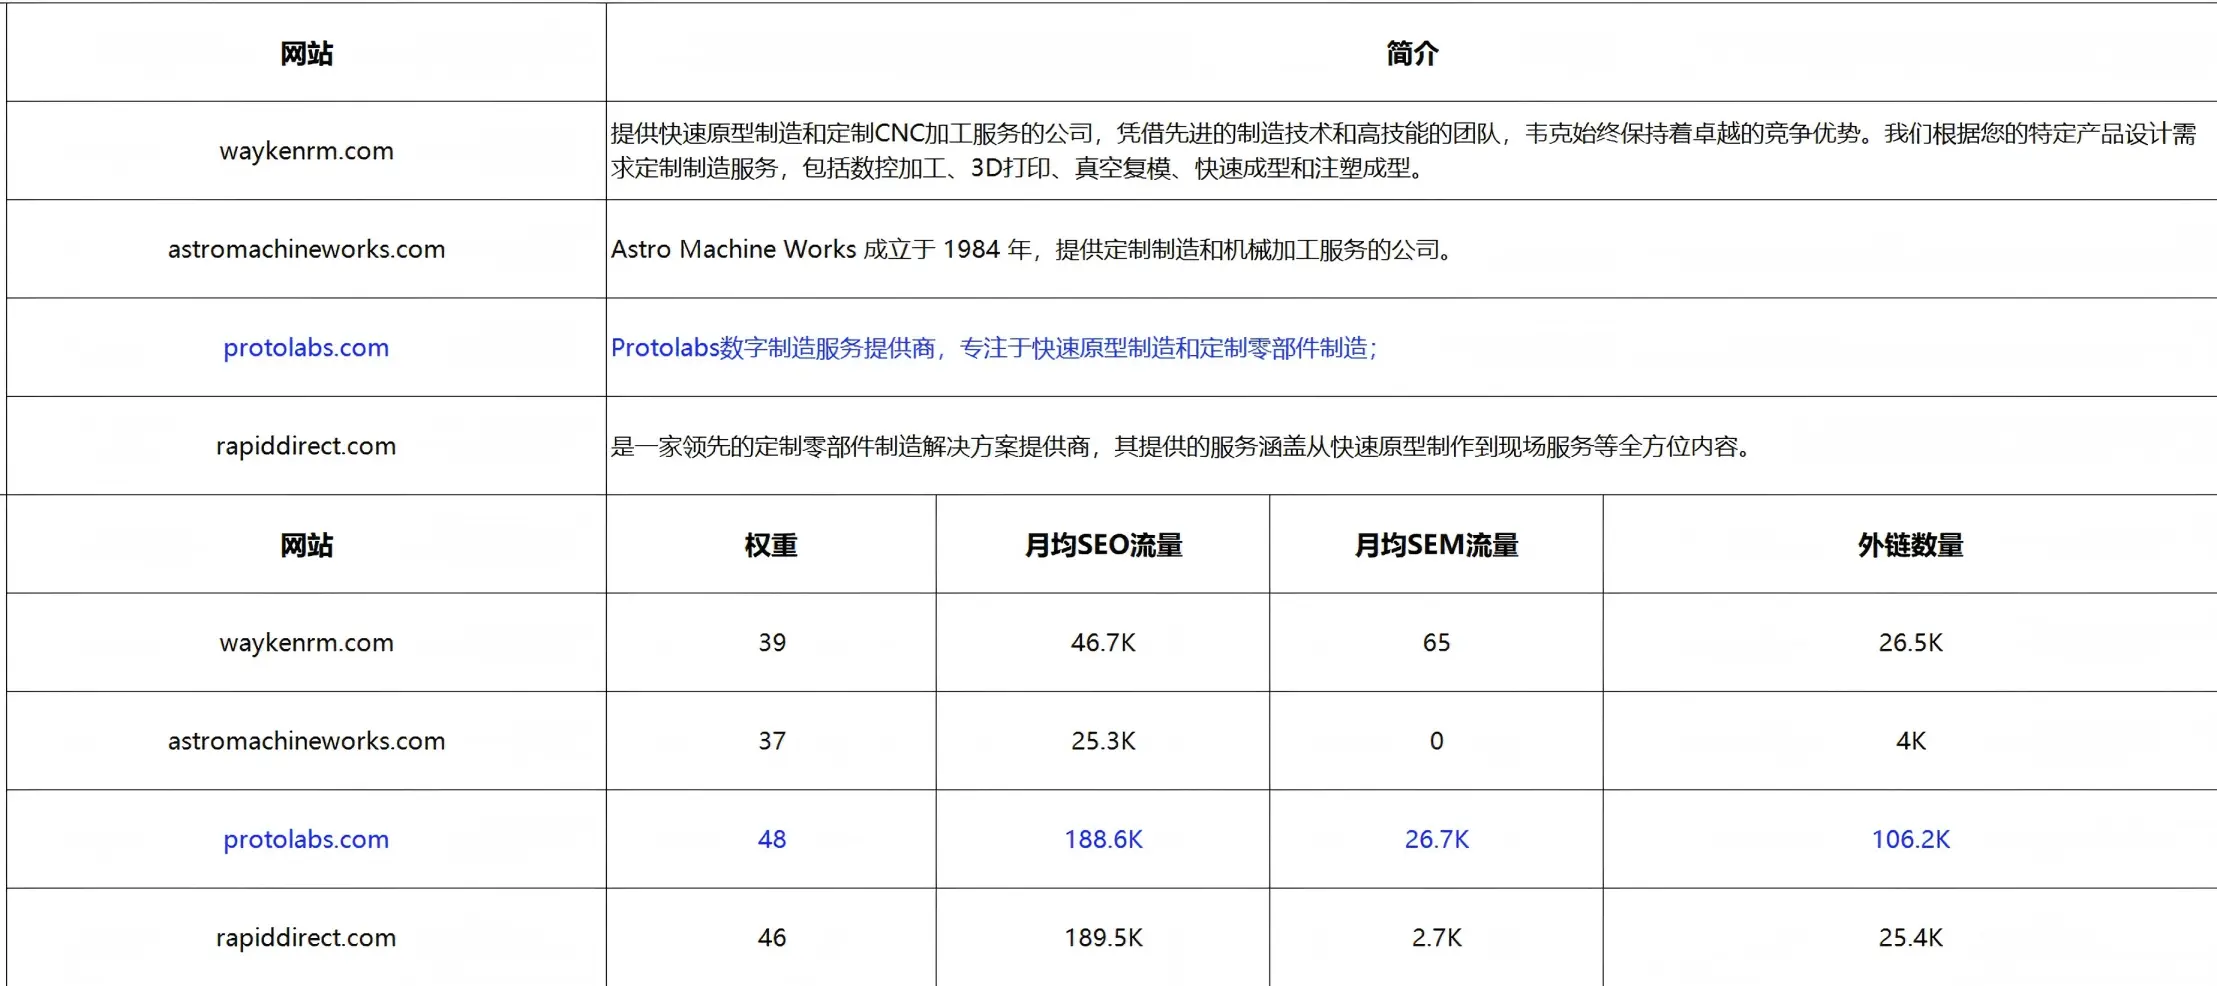Click the 网站 header beside 权重
The width and height of the screenshot is (2217, 986).
306,545
